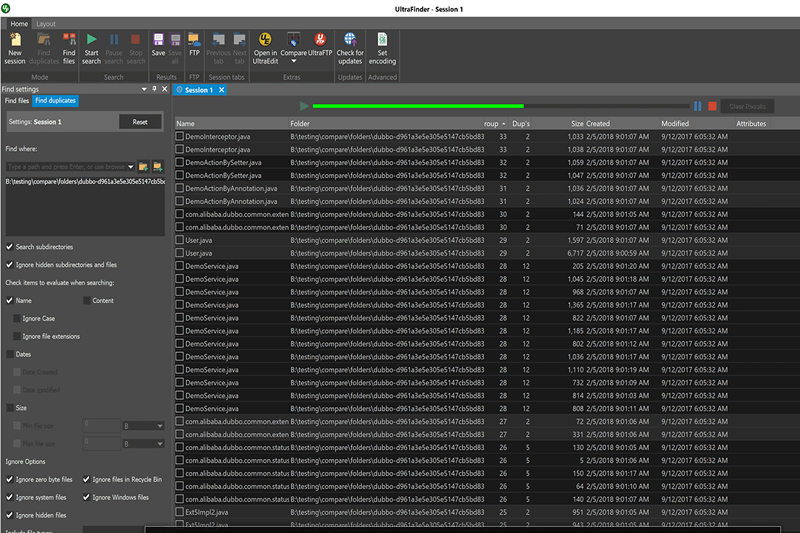Open Find settings panel options dropdown arrow
The height and width of the screenshot is (533, 800).
coord(144,89)
